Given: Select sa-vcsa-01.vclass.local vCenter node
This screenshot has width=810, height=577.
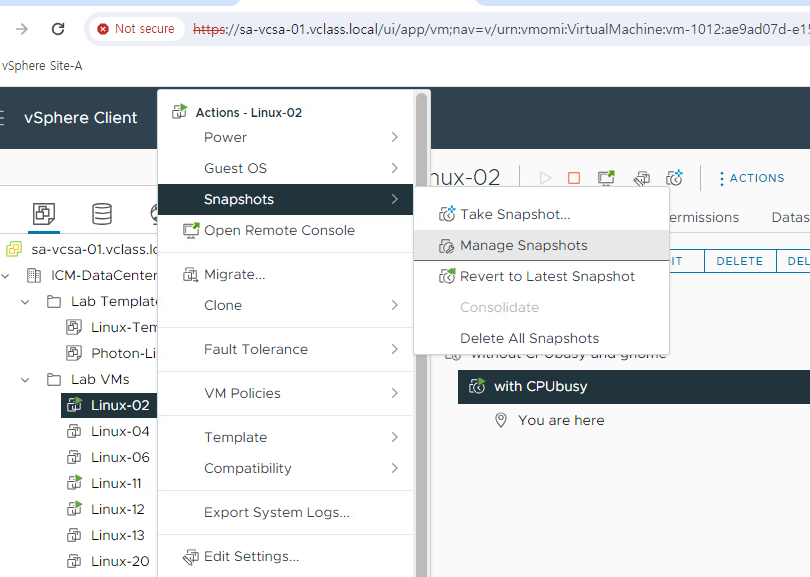Looking at the screenshot, I should pyautogui.click(x=94, y=249).
